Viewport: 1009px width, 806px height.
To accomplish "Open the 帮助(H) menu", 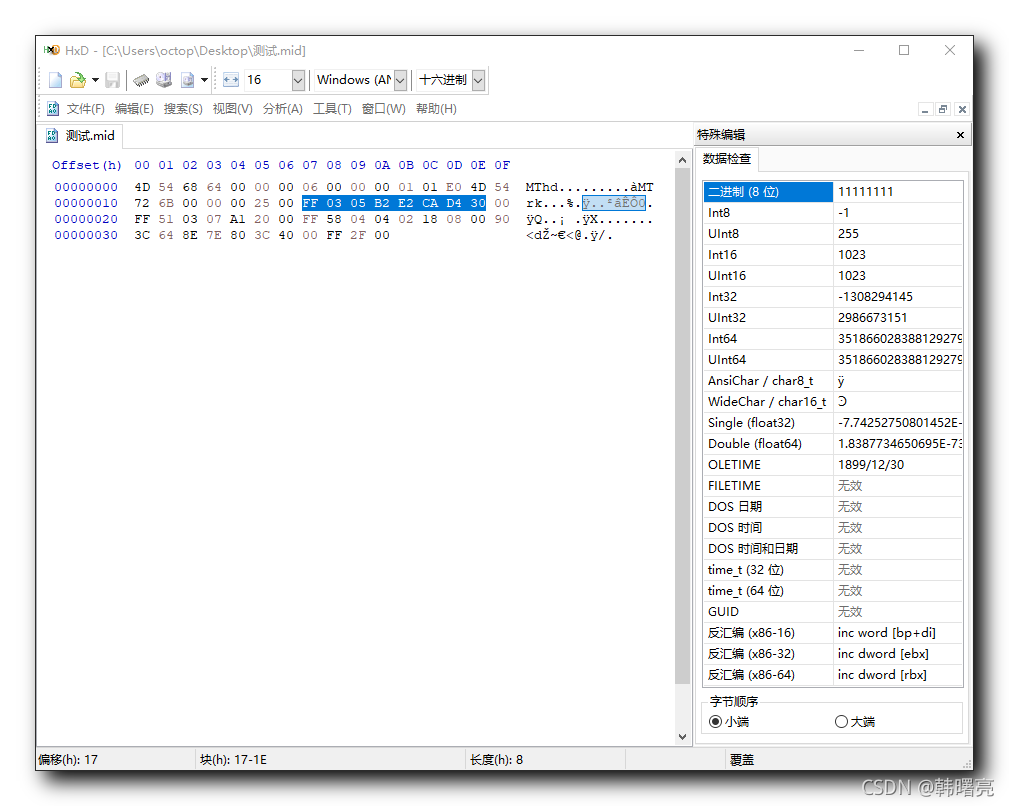I will click(436, 109).
